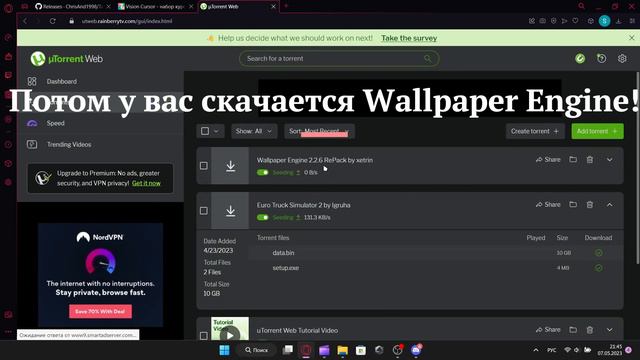Open a new browser tab

tap(286, 6)
